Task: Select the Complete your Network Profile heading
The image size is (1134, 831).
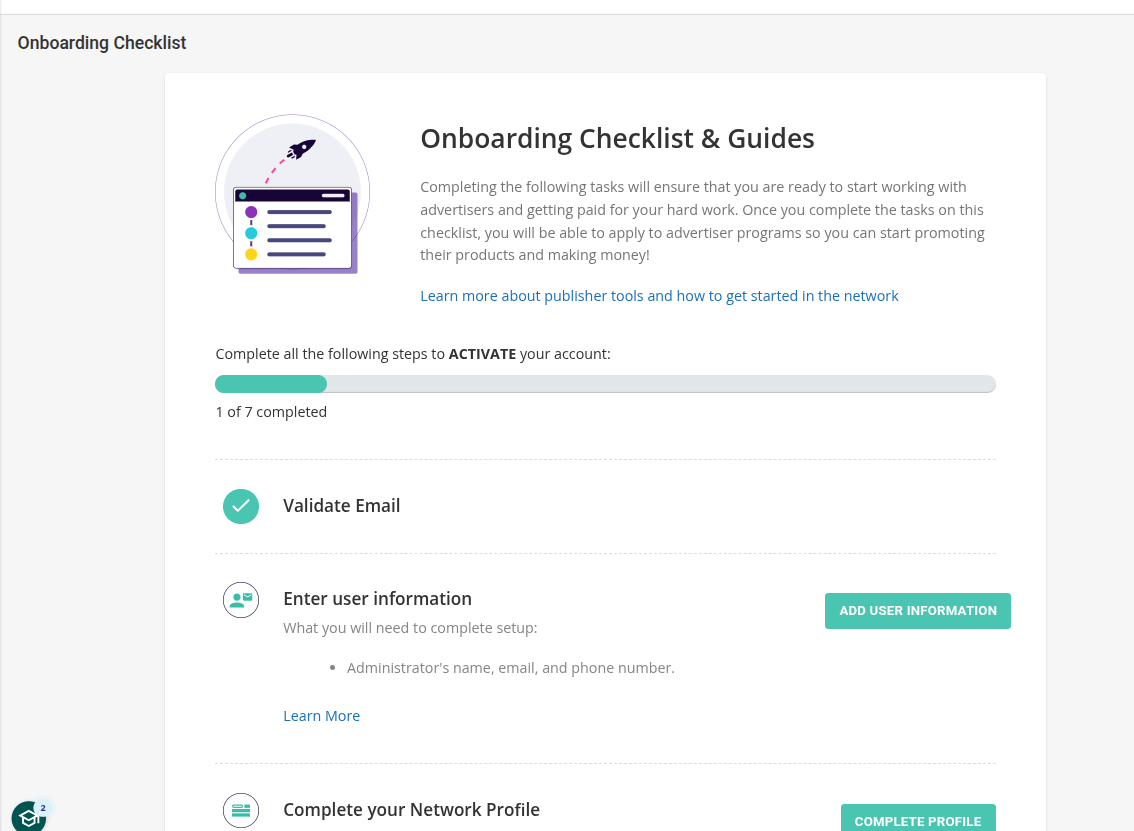Action: 411,810
